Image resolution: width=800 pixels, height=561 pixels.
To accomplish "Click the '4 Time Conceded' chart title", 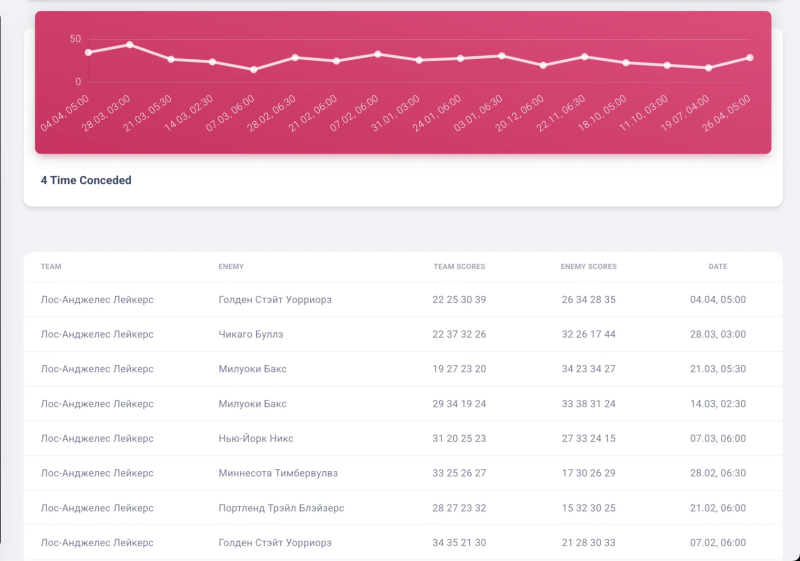I will 86,181.
